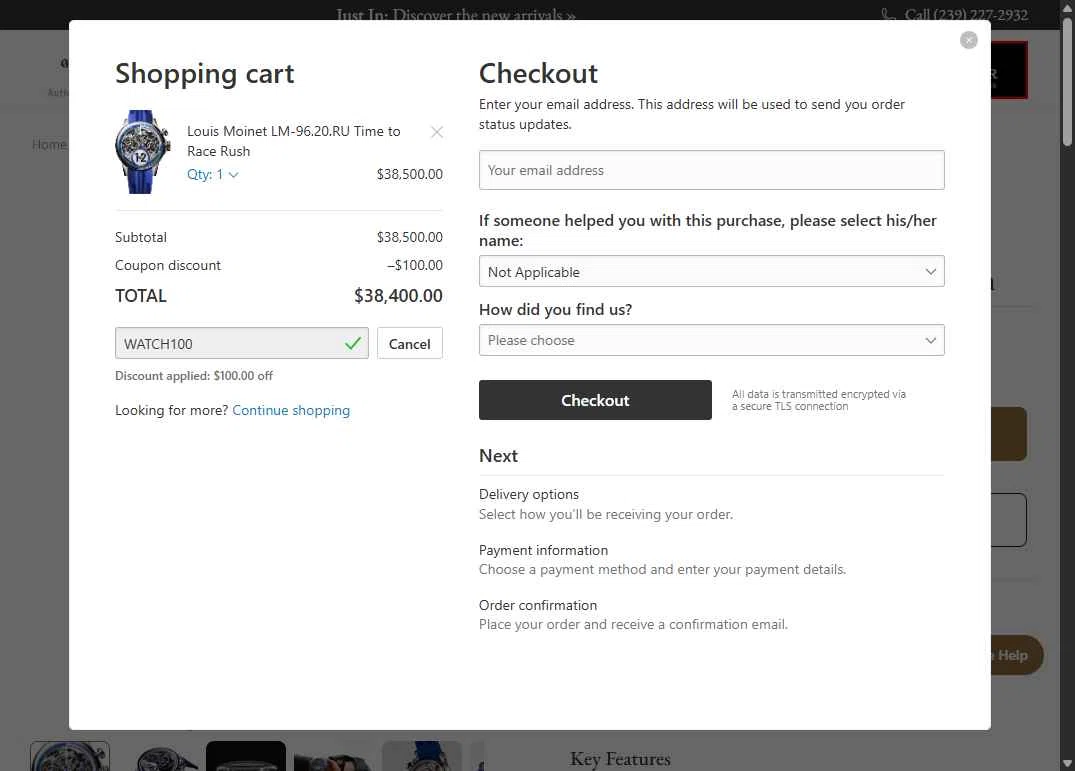Follow the Continue shopping link
The height and width of the screenshot is (771, 1075).
[291, 411]
